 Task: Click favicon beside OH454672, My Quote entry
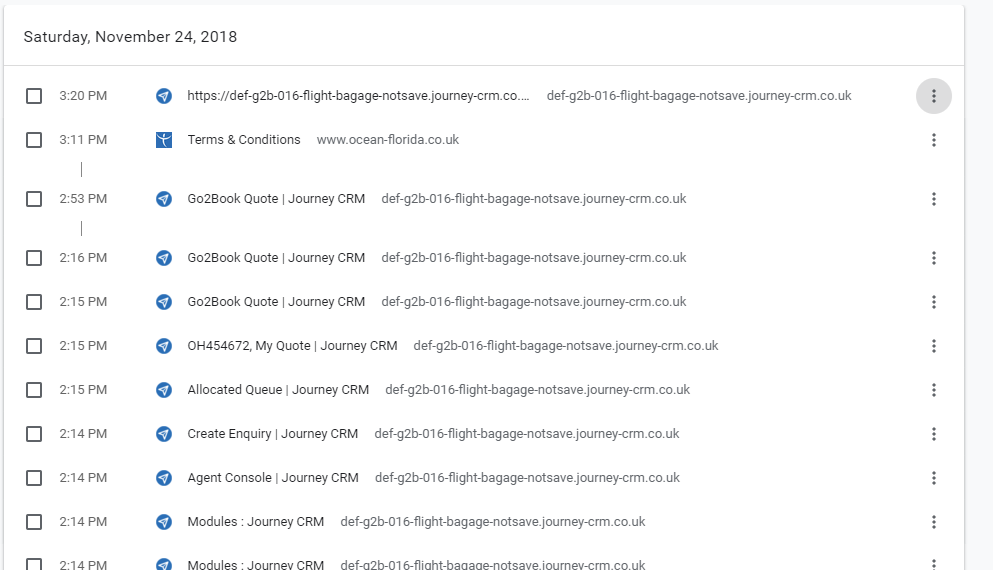click(x=164, y=346)
